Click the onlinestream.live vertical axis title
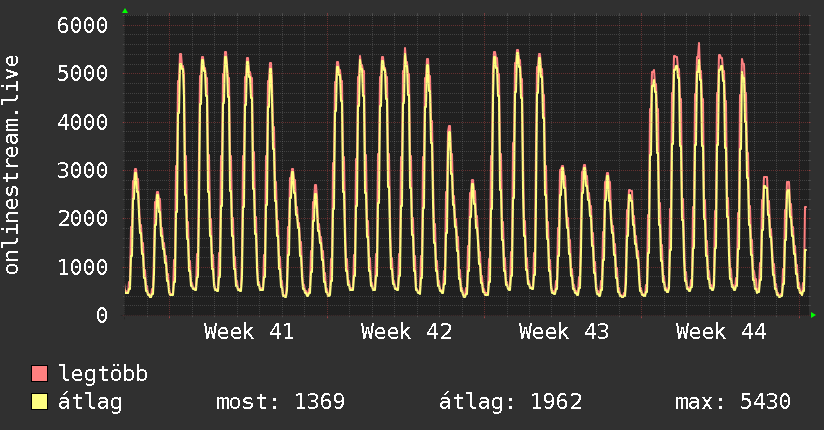Image resolution: width=824 pixels, height=430 pixels. [x=12, y=165]
